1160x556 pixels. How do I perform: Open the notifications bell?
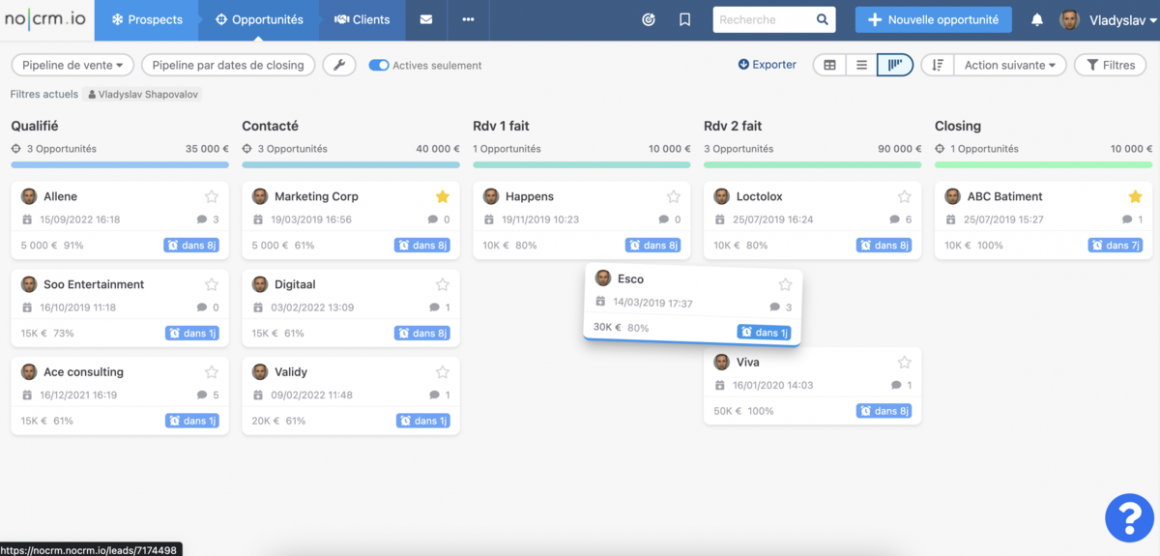click(1037, 20)
